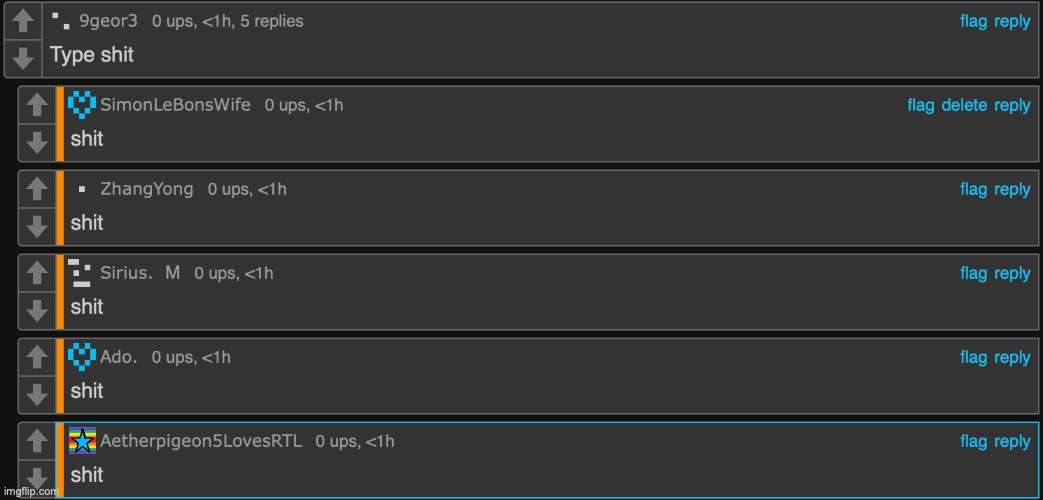The width and height of the screenshot is (1043, 500).
Task: Reply to the 9geor3 comment
Action: [1012, 21]
